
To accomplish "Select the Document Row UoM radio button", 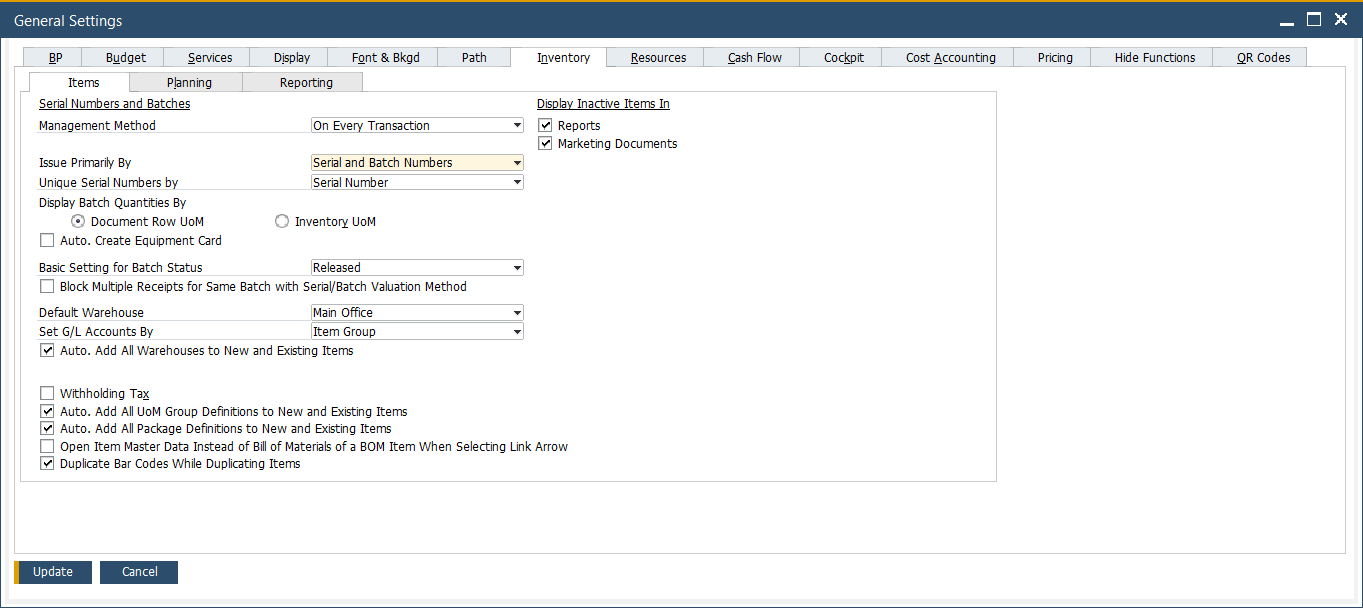I will (78, 221).
